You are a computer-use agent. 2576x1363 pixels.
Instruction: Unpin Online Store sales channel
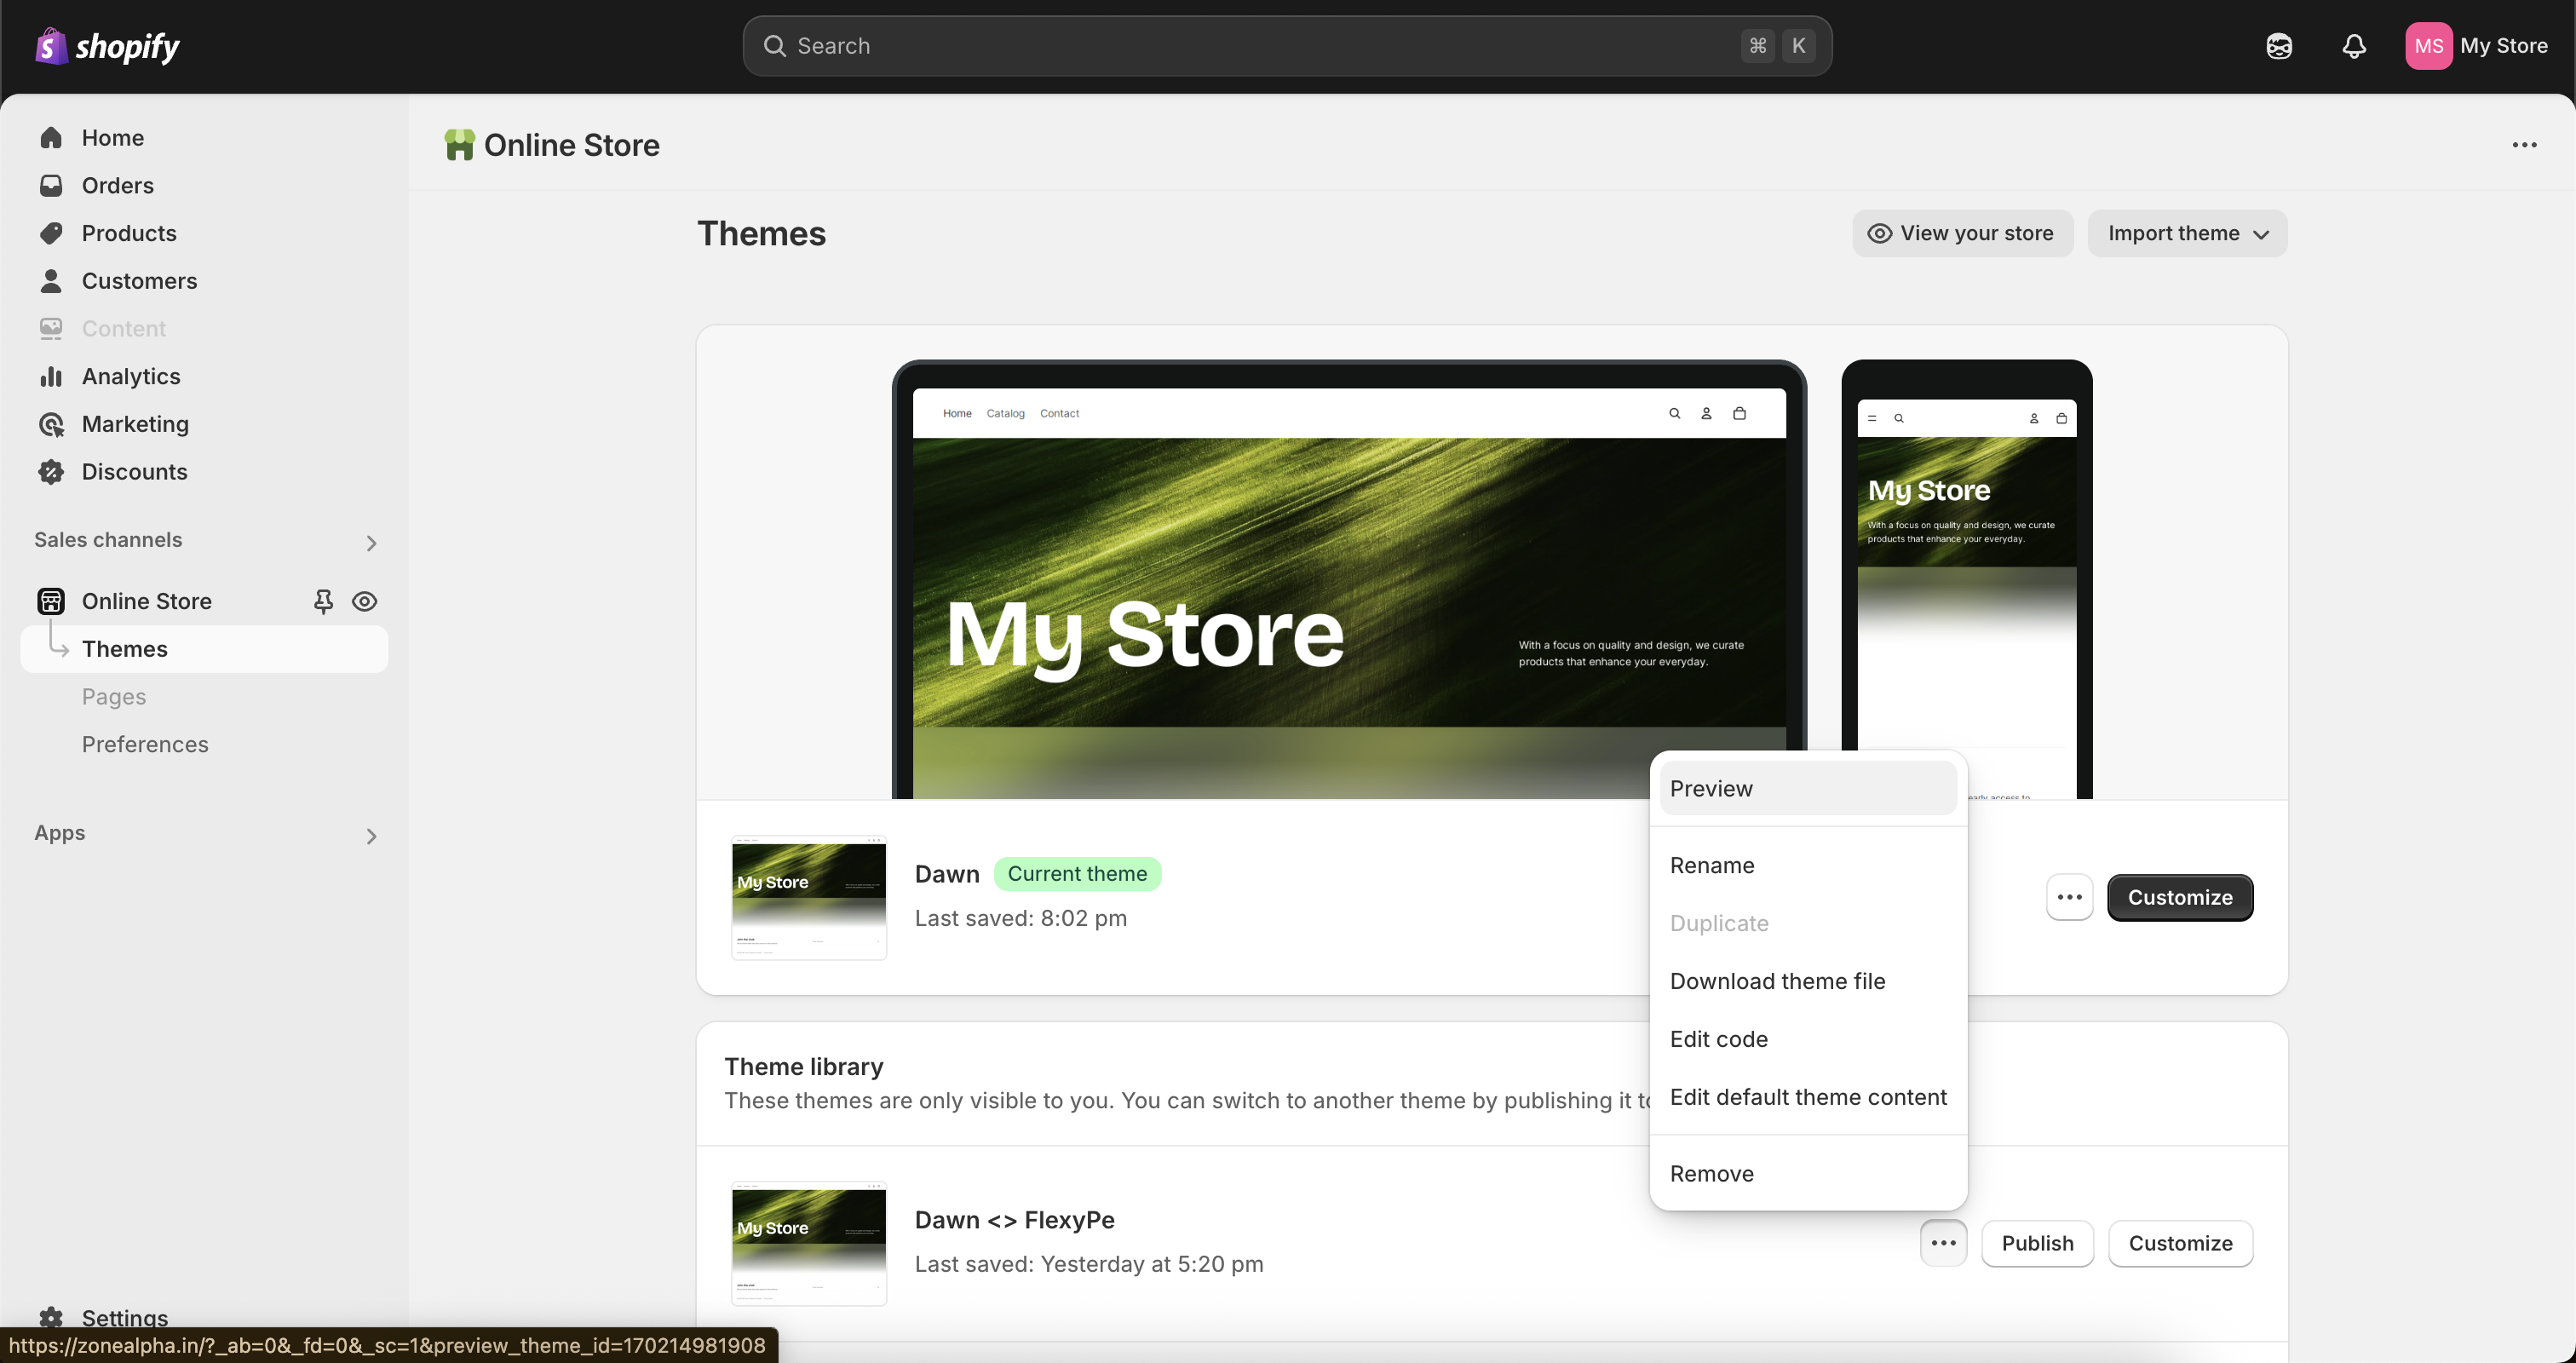tap(323, 601)
